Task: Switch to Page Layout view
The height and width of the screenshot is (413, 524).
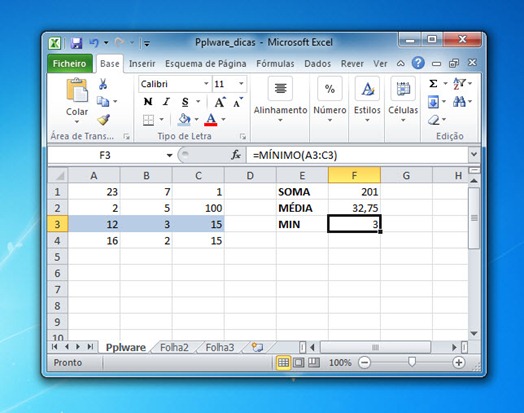Action: (x=298, y=362)
